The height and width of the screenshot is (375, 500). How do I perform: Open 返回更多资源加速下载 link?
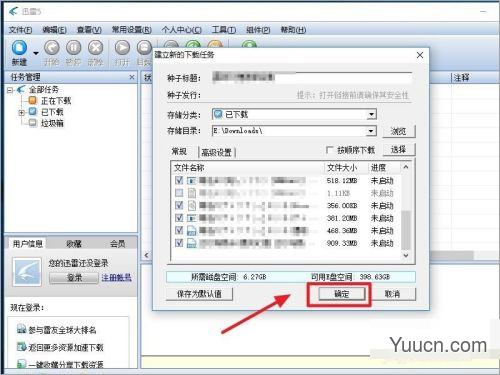(x=66, y=348)
